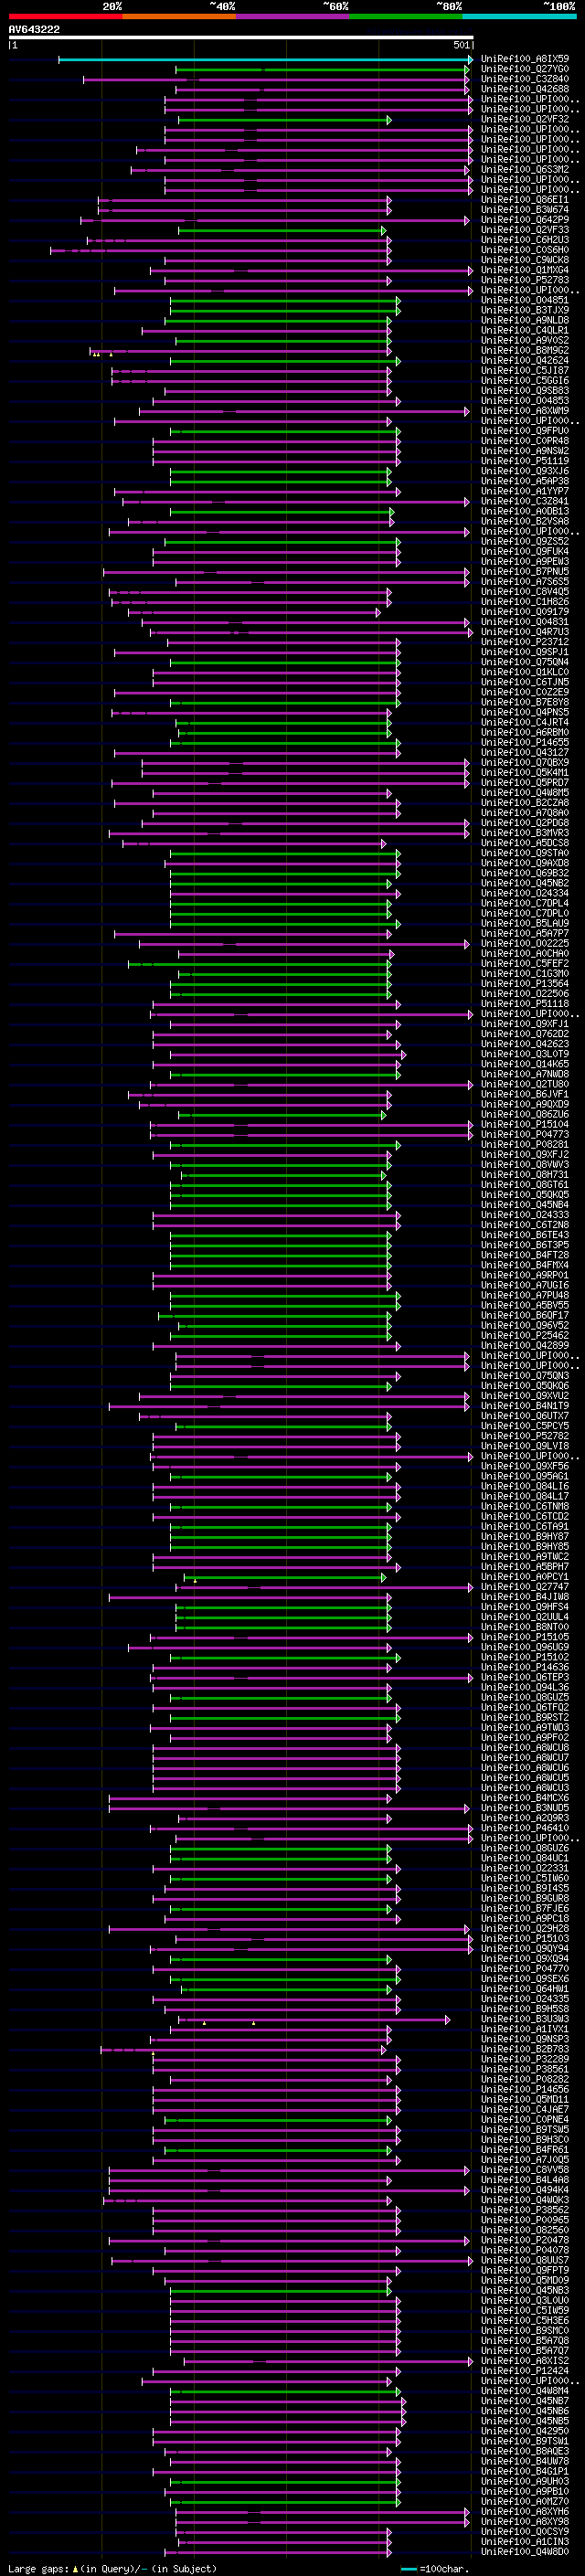Viewport: 585px width, 2576px height.
Task: Select the UniRef100_P14636 label
Action: tap(525, 1667)
